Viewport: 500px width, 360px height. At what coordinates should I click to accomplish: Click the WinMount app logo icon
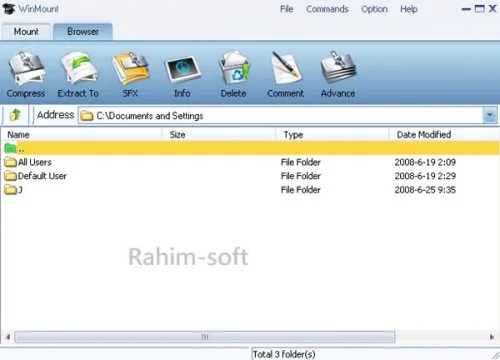(8, 9)
